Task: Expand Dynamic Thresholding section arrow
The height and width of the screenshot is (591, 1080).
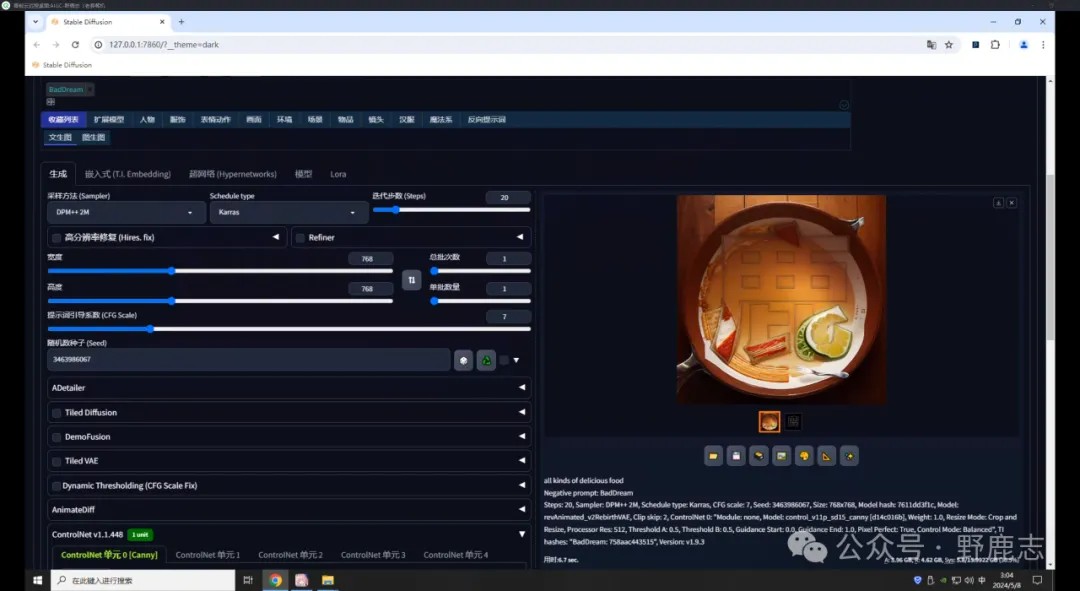Action: point(521,485)
